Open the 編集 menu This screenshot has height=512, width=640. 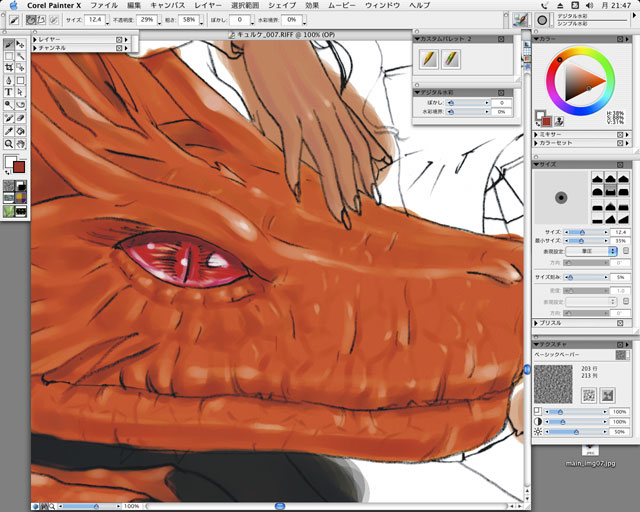134,5
